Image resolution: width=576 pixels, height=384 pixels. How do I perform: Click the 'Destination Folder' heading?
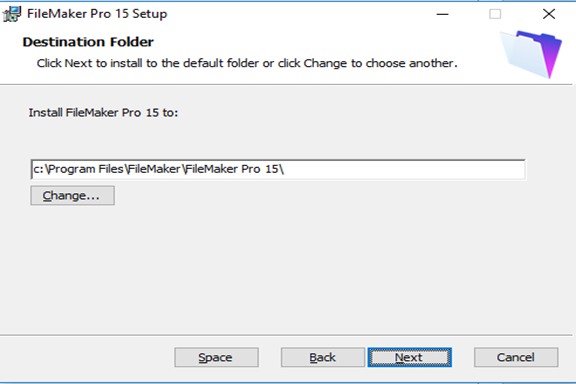[x=88, y=42]
